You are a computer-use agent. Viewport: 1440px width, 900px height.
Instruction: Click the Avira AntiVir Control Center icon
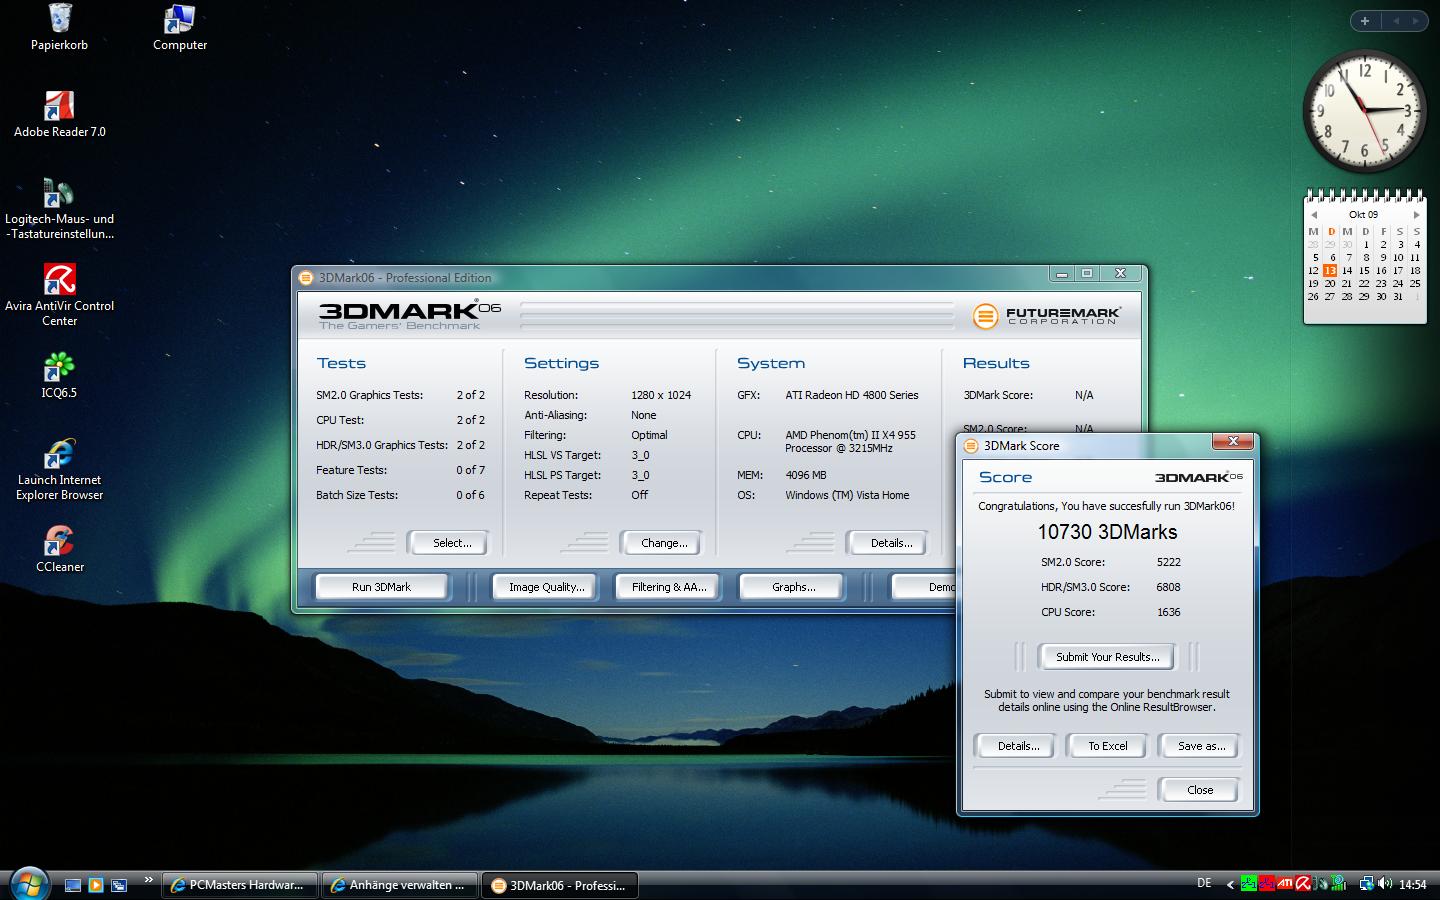tap(59, 281)
